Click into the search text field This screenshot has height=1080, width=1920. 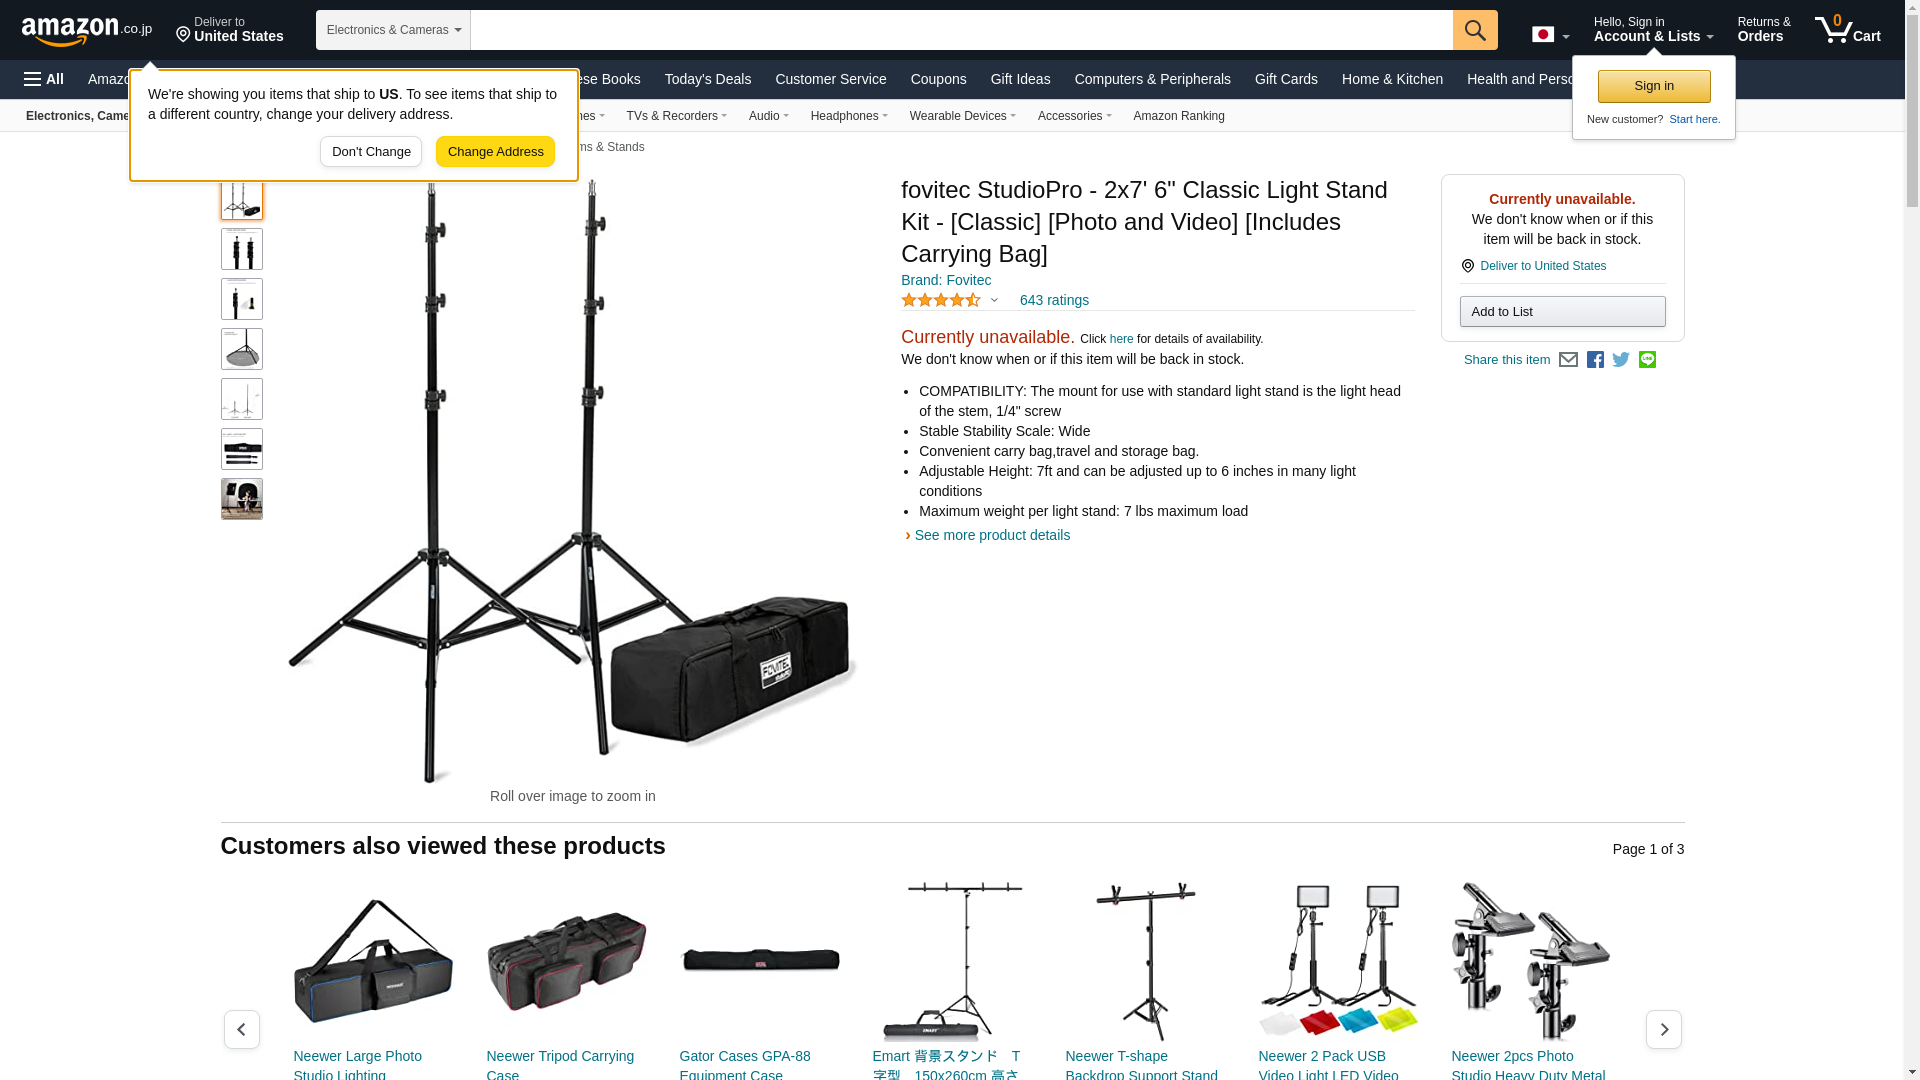point(961,30)
